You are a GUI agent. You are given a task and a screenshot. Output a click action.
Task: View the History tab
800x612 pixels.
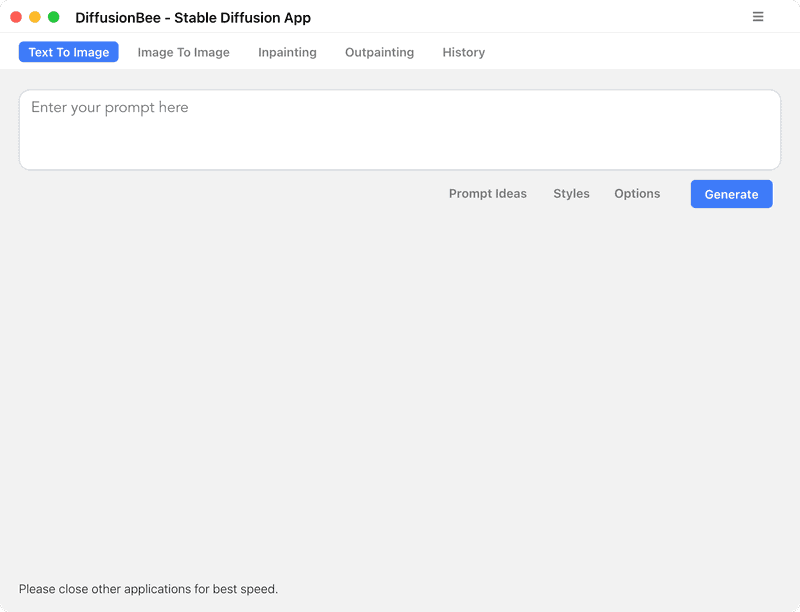pos(463,52)
